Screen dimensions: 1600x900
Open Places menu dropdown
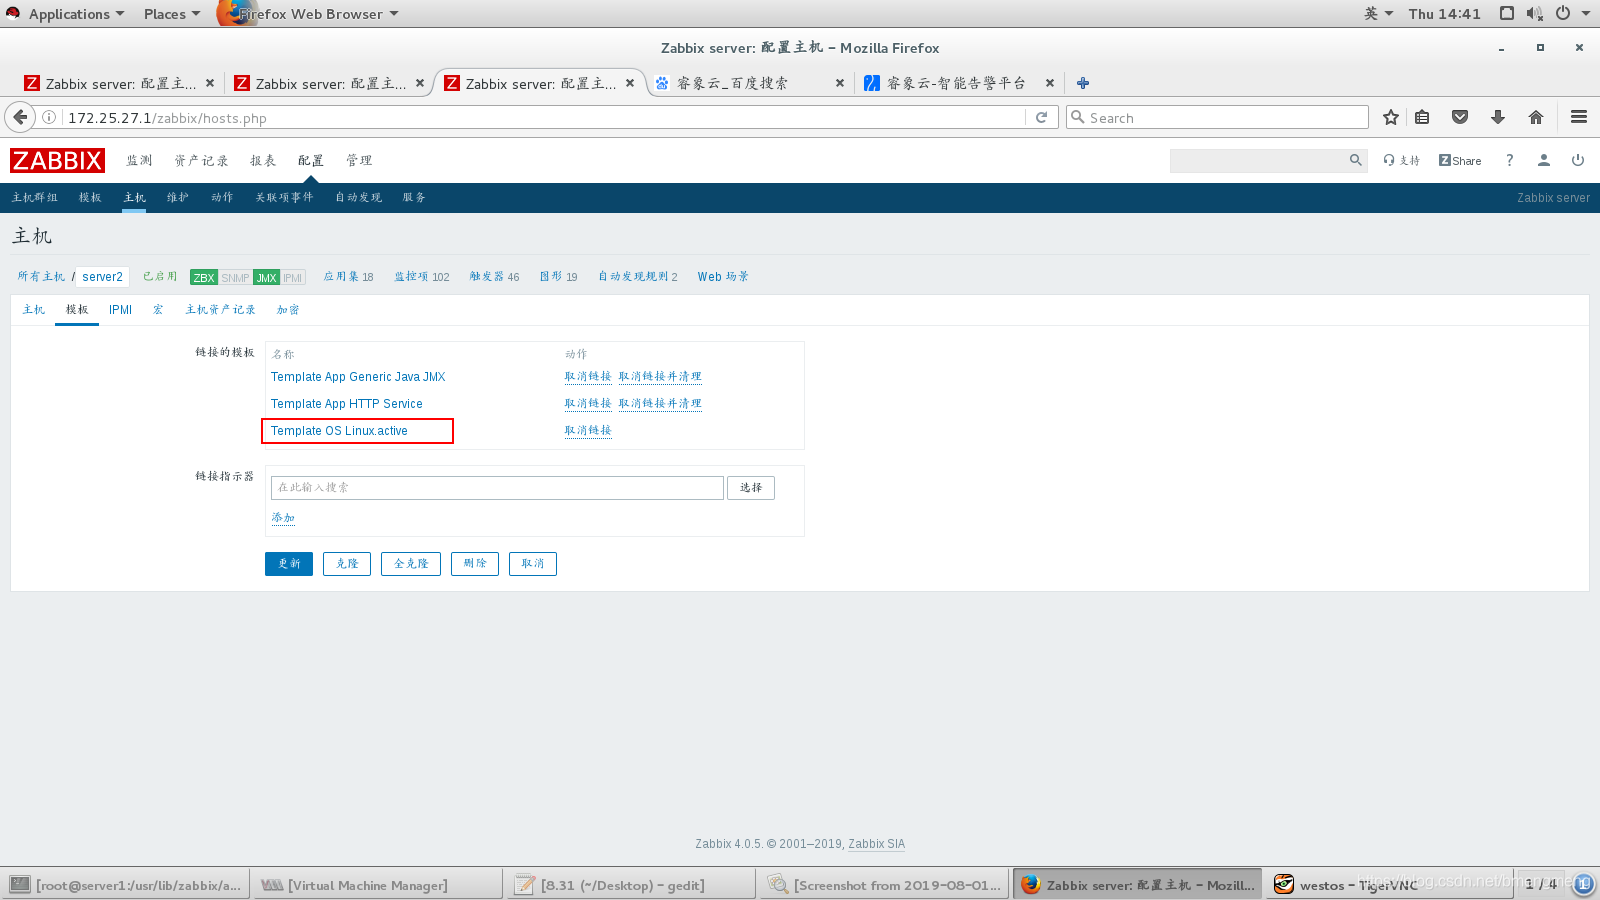coord(171,13)
